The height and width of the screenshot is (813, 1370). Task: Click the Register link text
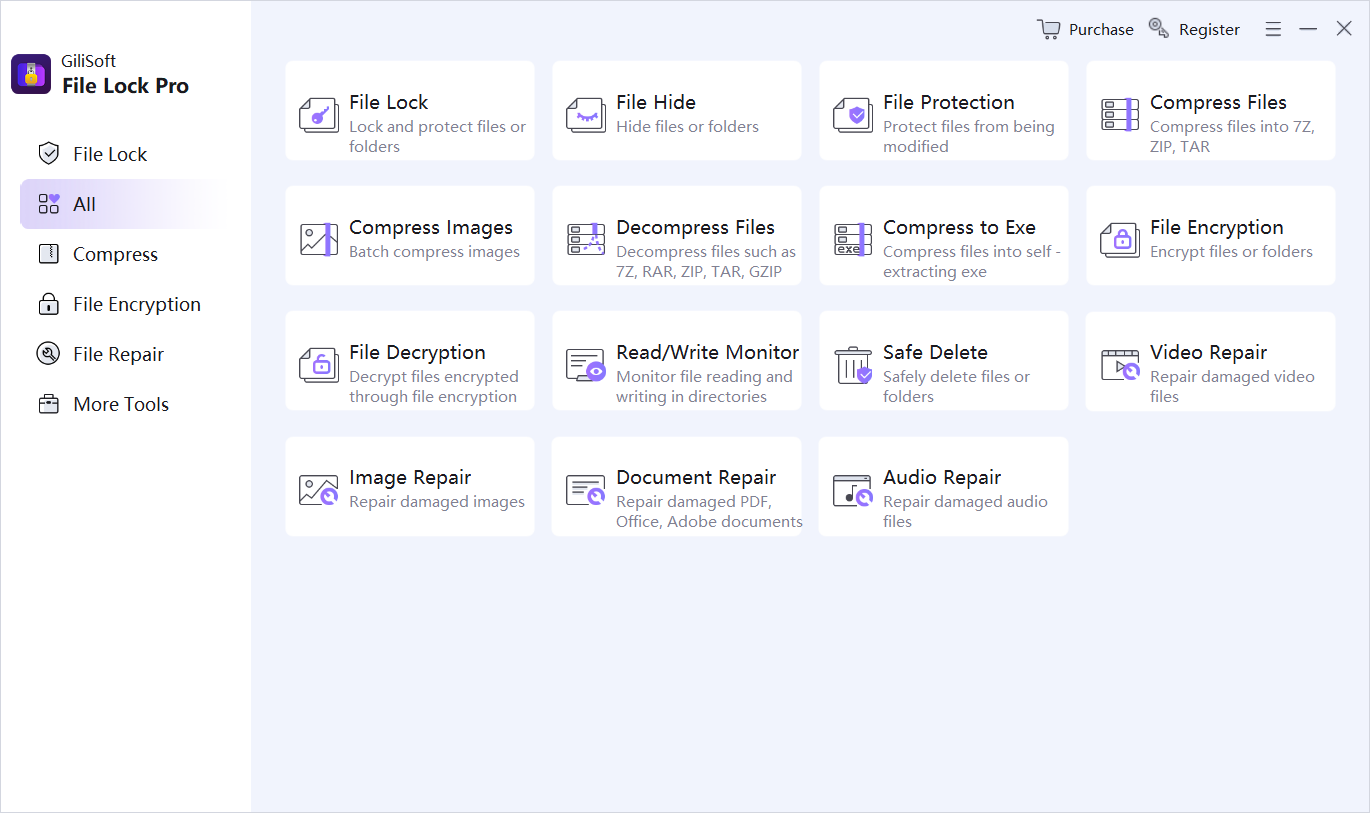1209,30
